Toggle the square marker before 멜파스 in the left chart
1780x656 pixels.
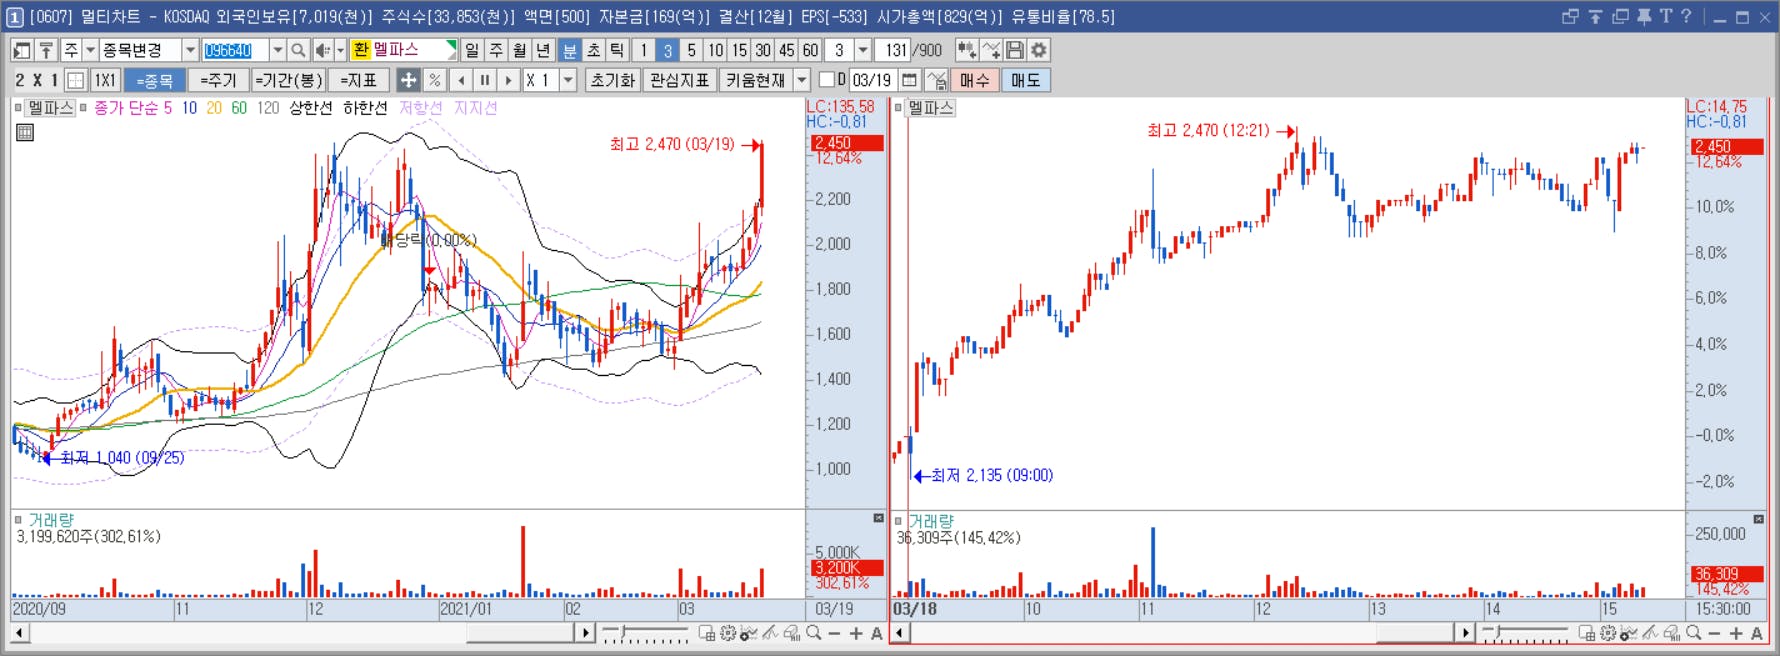(x=18, y=107)
